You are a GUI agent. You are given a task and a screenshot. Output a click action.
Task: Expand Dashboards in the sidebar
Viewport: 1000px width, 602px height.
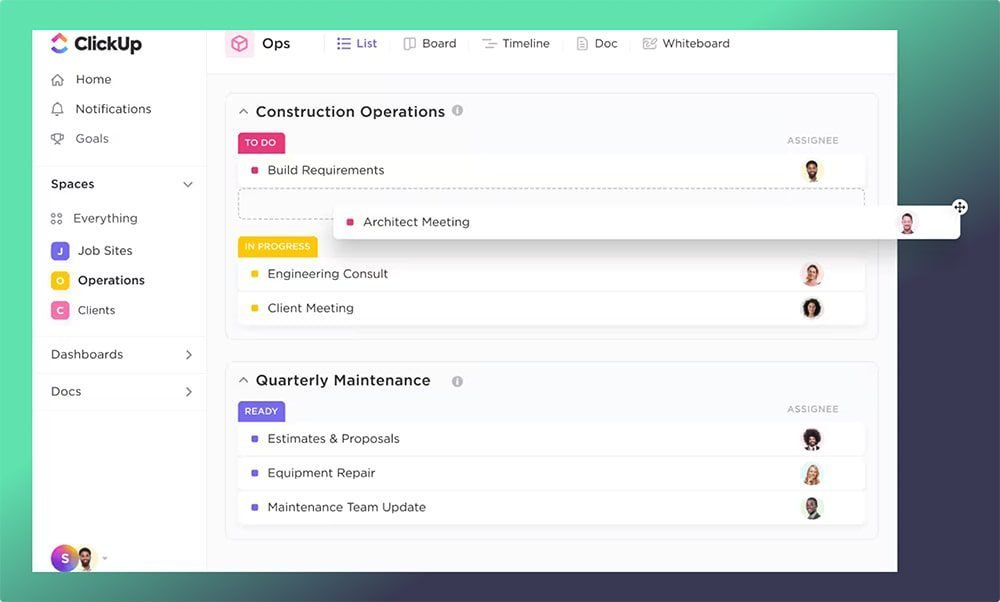(x=188, y=354)
